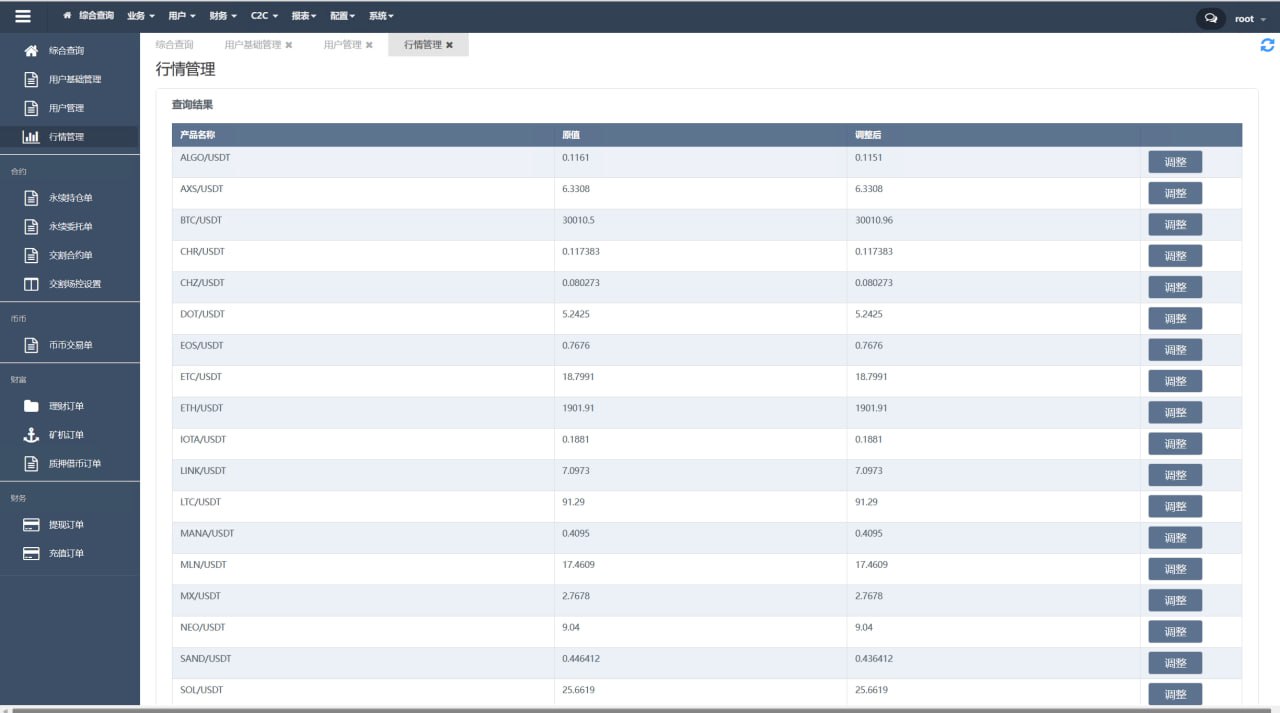1280x713 pixels.
Task: Click the 矿机订单 anchor icon
Action: pos(31,435)
